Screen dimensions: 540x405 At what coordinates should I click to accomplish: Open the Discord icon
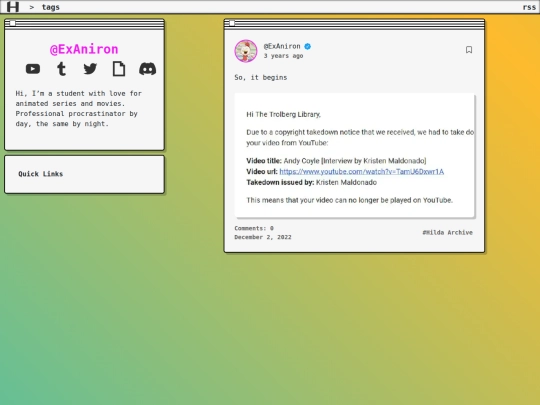pyautogui.click(x=147, y=69)
